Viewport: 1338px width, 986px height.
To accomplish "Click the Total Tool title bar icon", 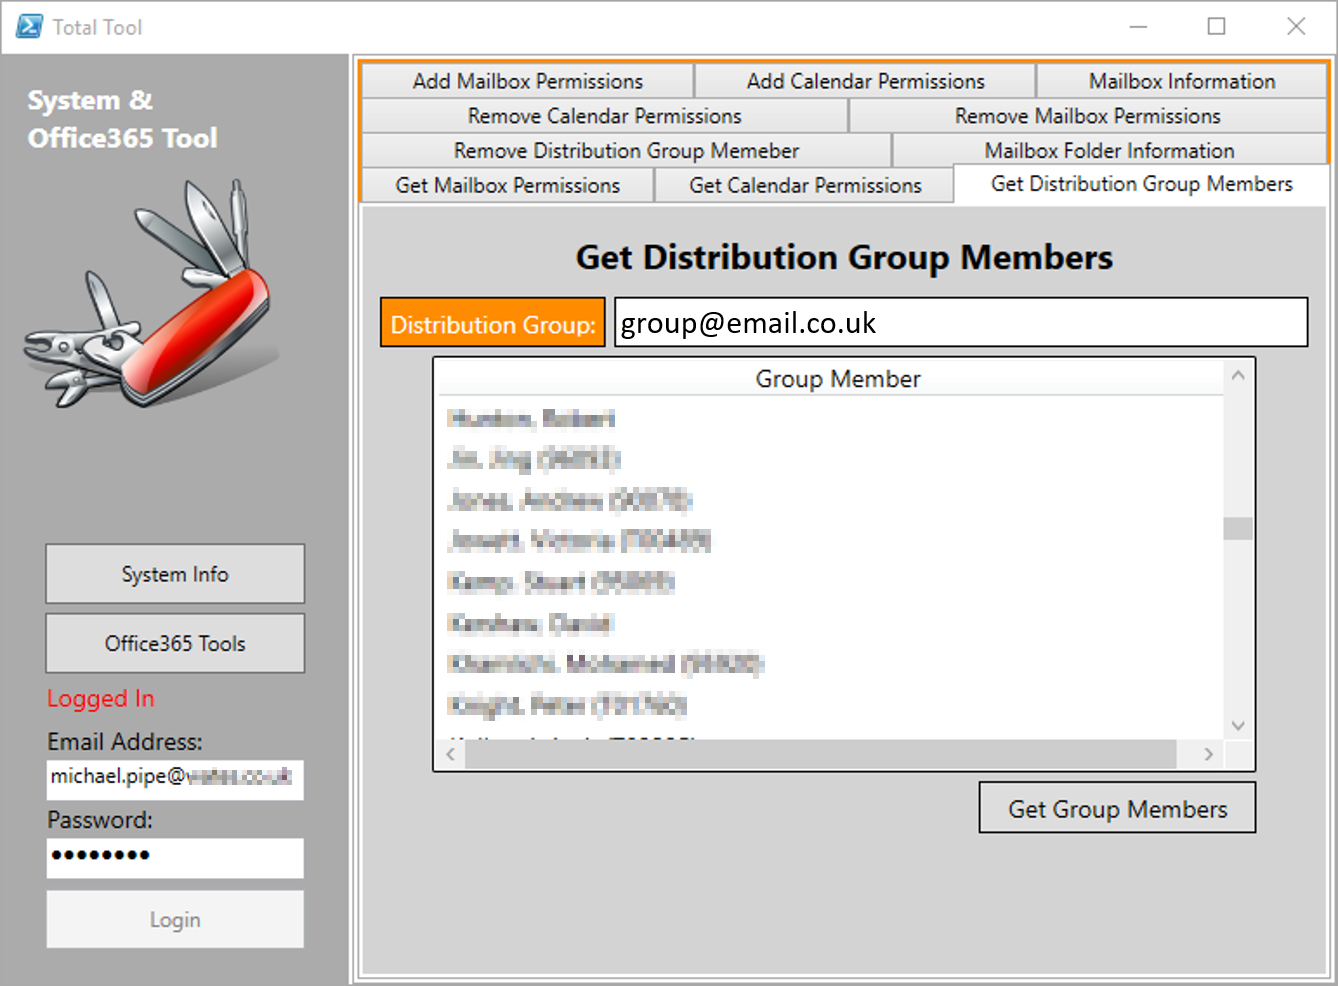I will (30, 27).
